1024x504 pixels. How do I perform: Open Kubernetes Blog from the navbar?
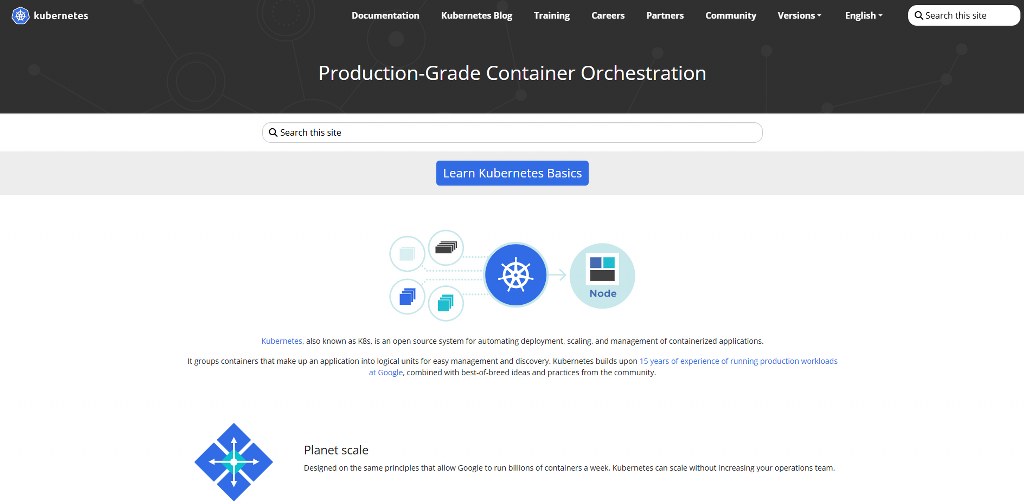477,16
